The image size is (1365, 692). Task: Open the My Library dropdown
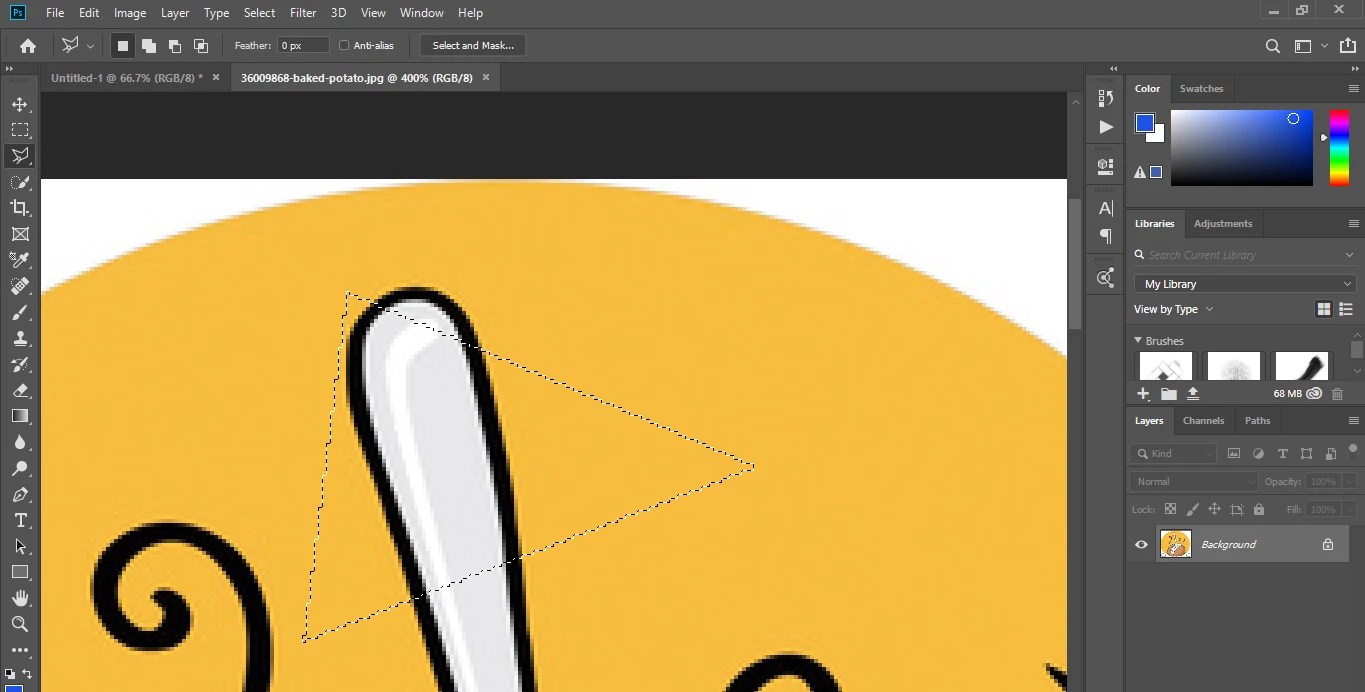coord(1244,284)
